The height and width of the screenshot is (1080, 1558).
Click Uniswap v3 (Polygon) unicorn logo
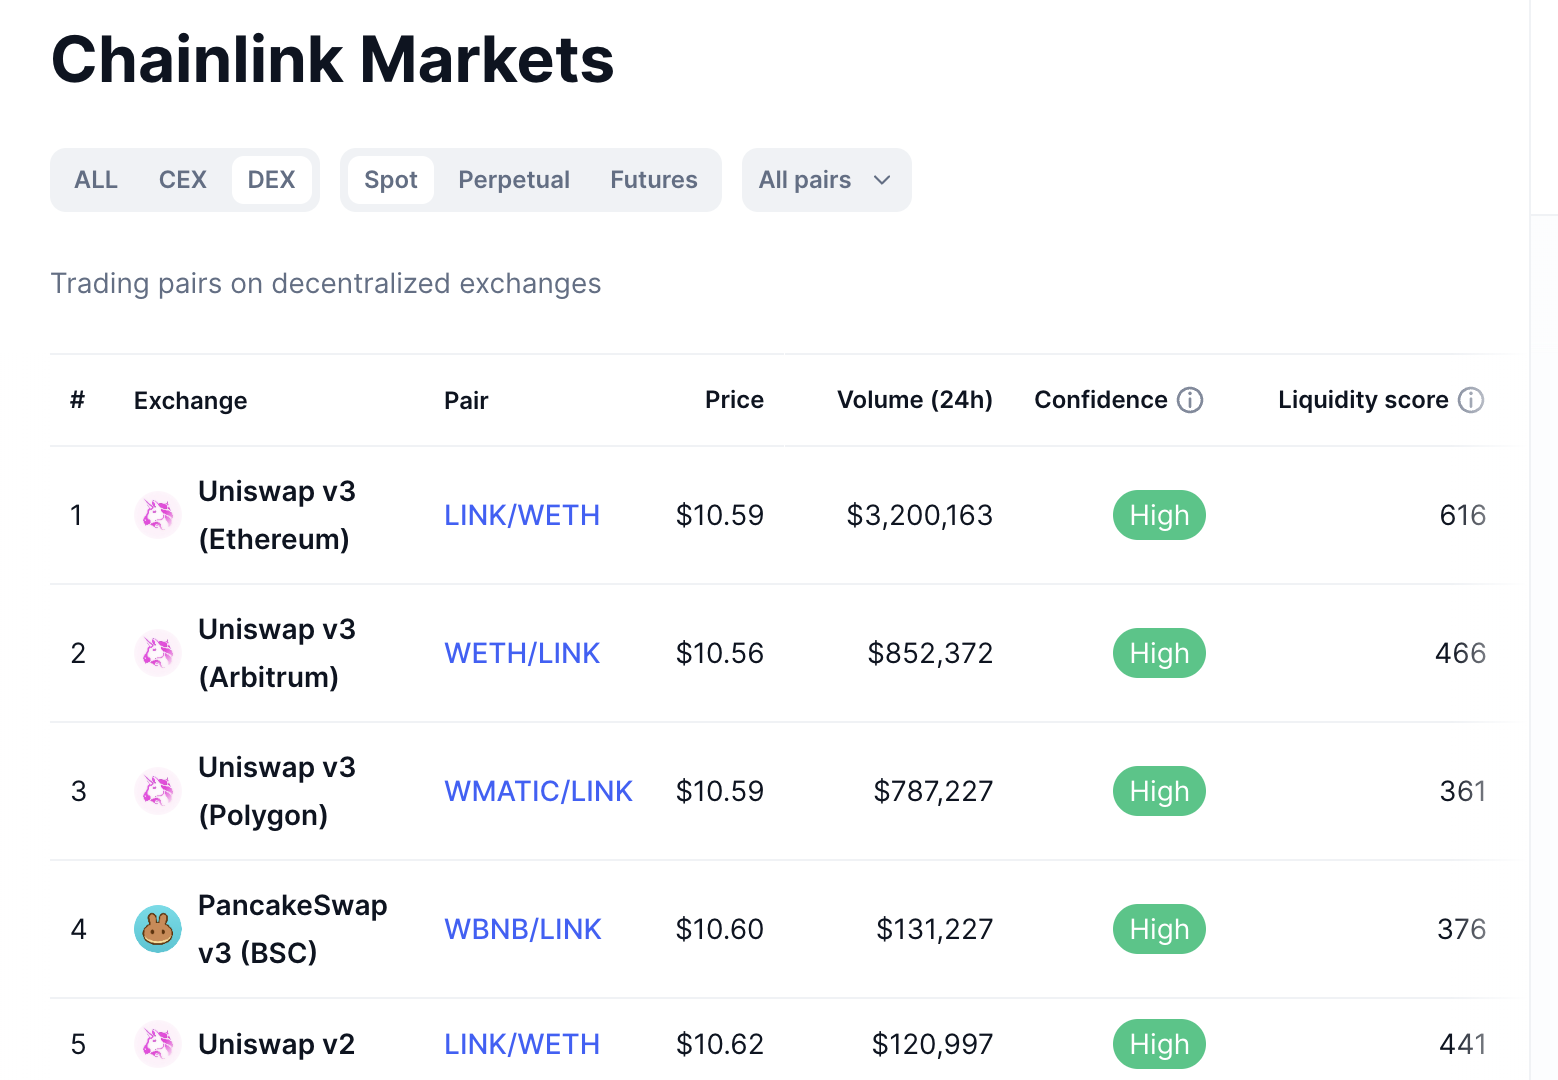(158, 791)
